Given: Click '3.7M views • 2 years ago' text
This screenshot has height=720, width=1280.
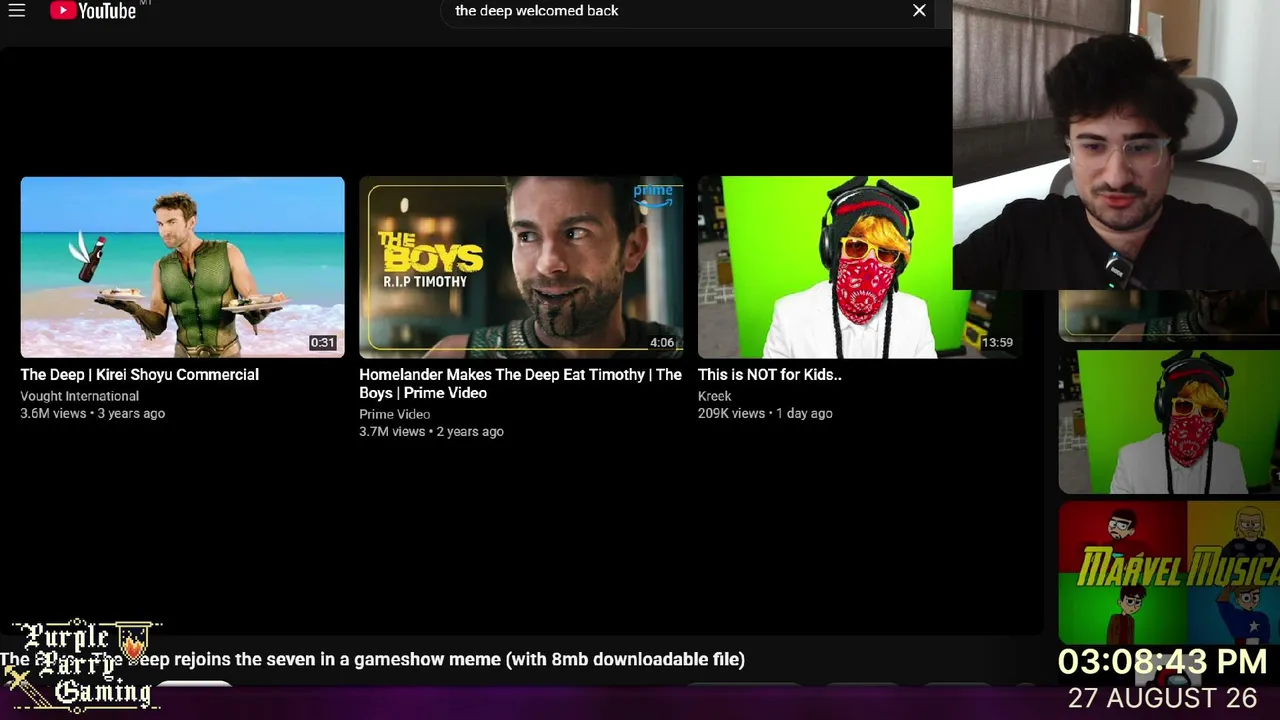Looking at the screenshot, I should [x=431, y=432].
